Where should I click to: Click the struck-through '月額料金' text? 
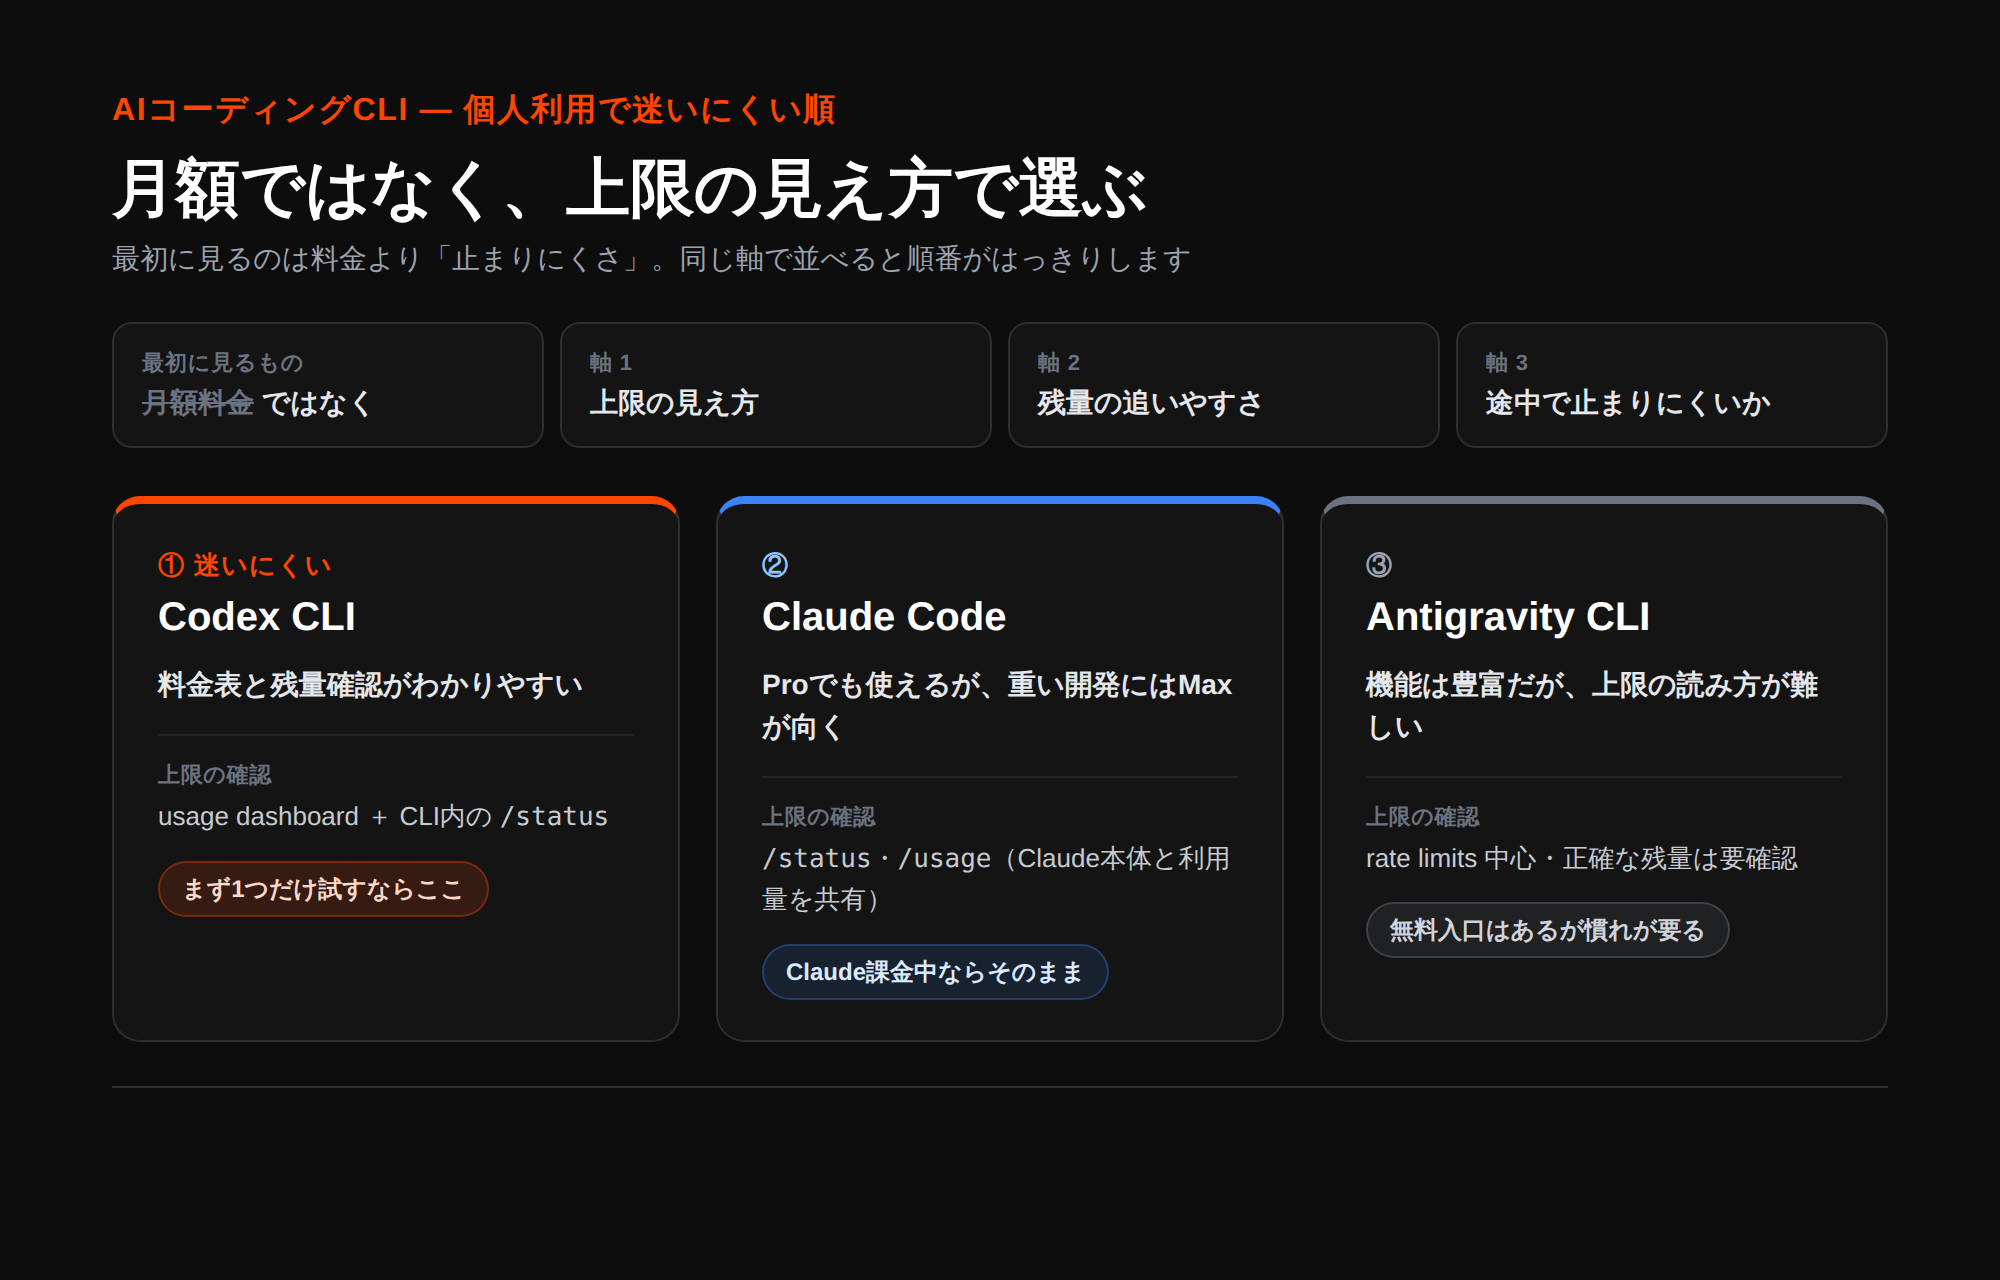pyautogui.click(x=198, y=403)
